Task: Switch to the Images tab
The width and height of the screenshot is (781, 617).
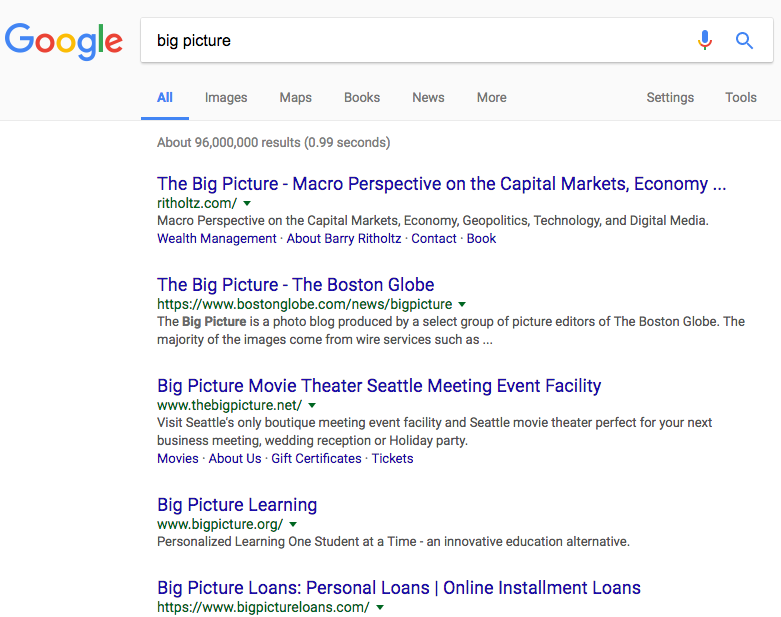Action: (226, 98)
